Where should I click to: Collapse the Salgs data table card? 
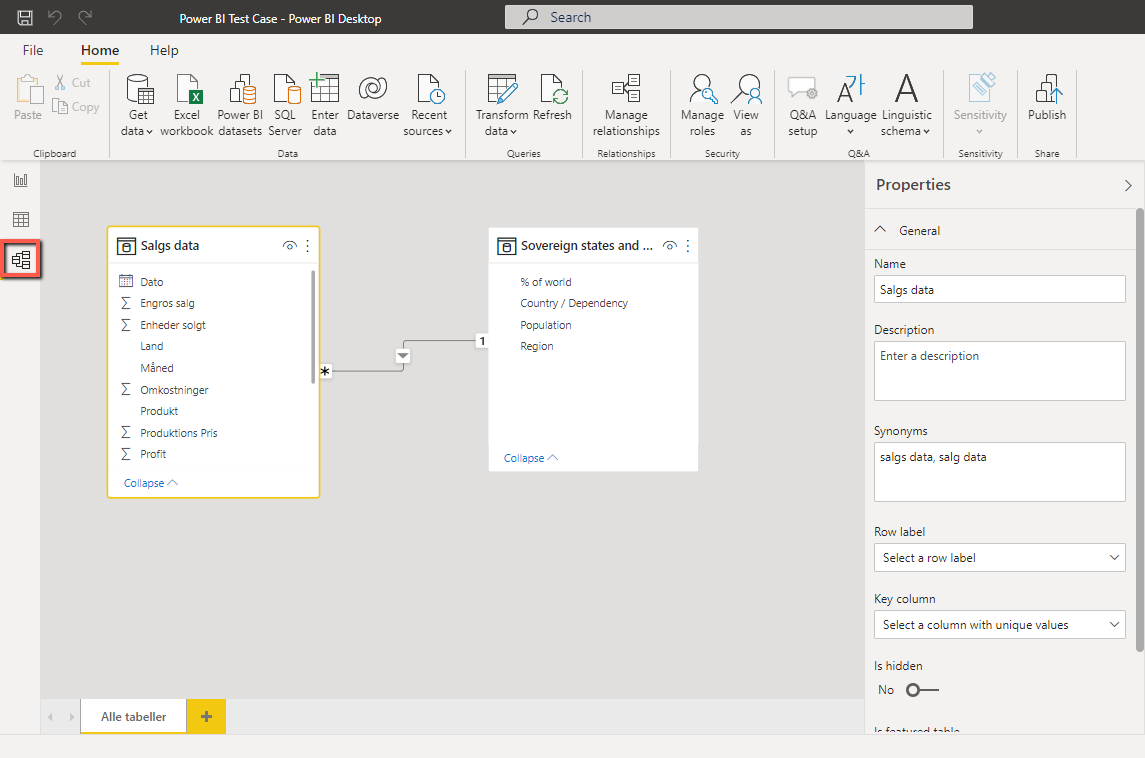point(151,483)
